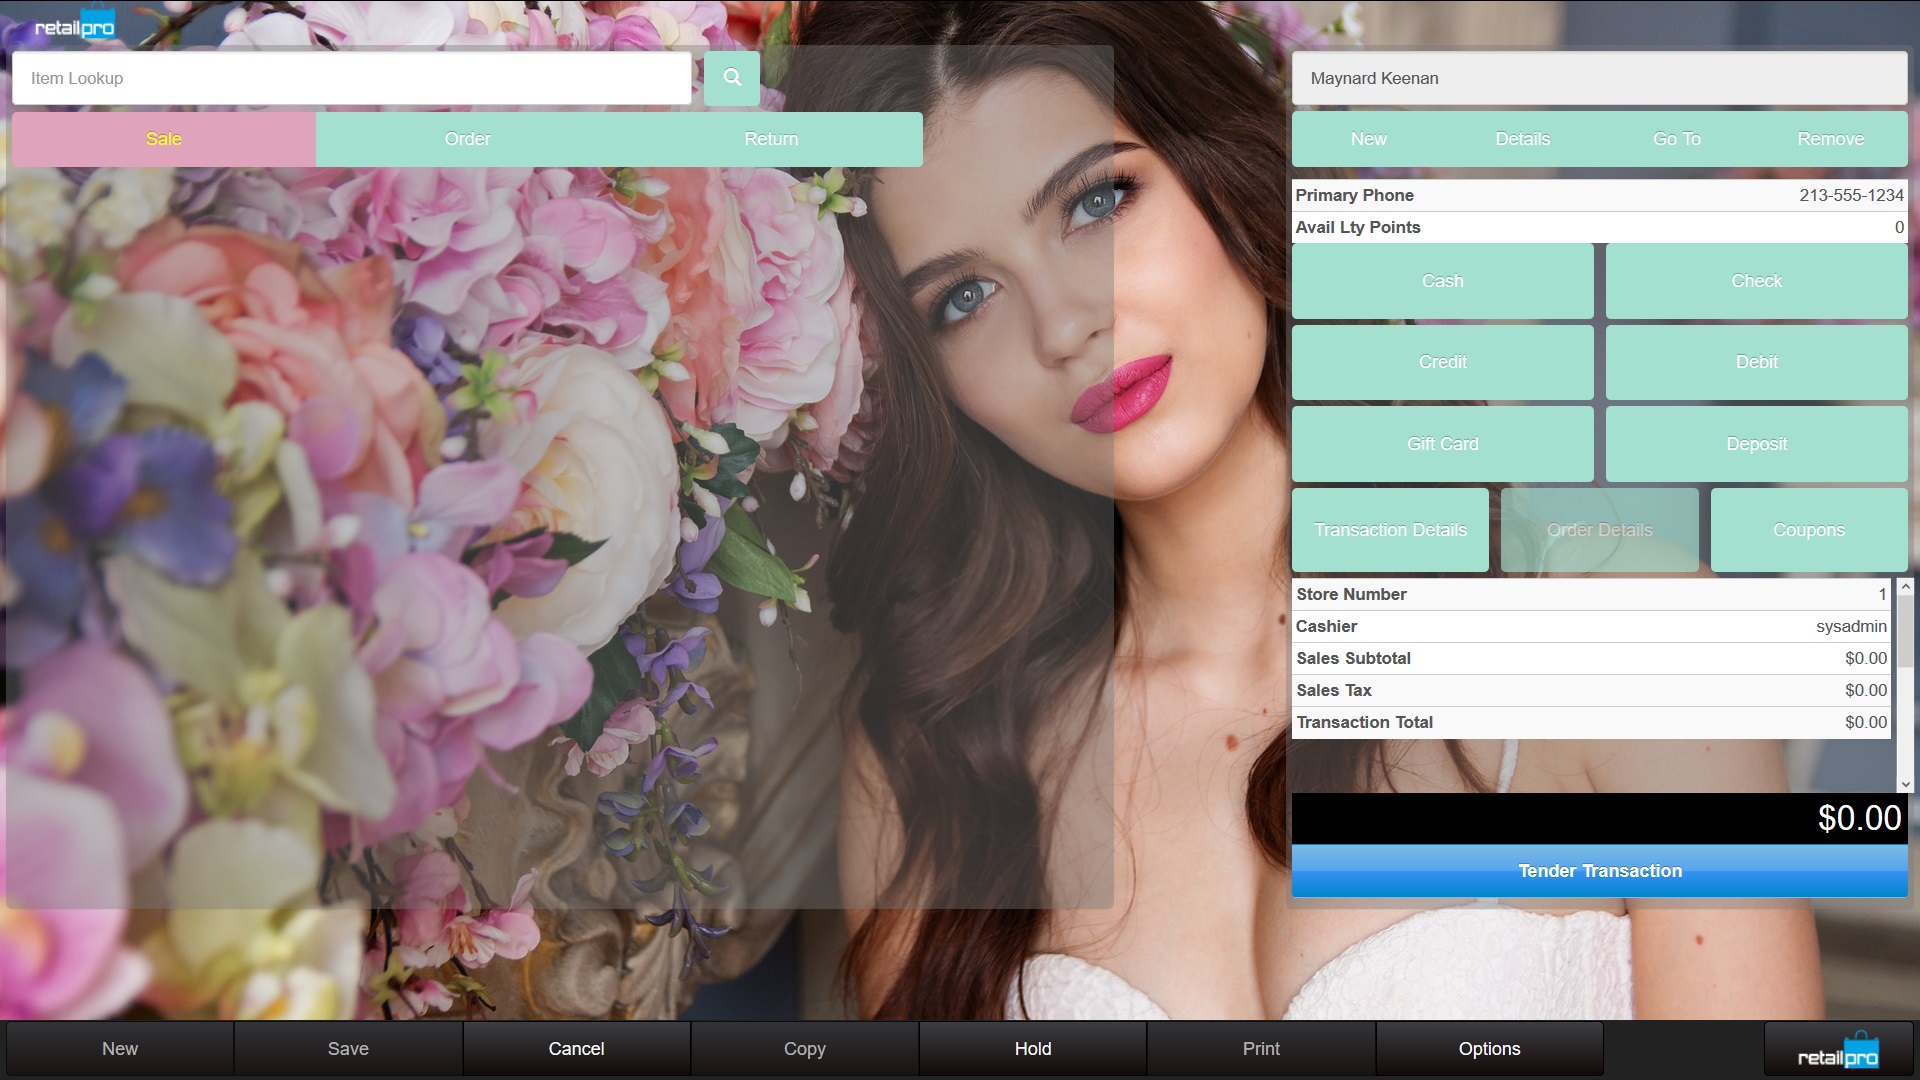Open the Options menu in the bottom bar
Image resolution: width=1920 pixels, height=1080 pixels.
tap(1489, 1049)
